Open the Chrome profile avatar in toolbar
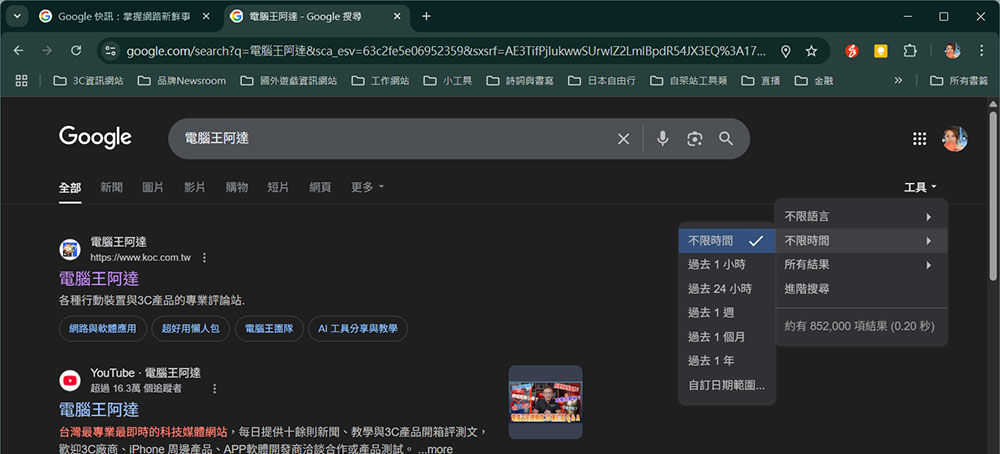Screen dimensions: 1000x454 952,51
